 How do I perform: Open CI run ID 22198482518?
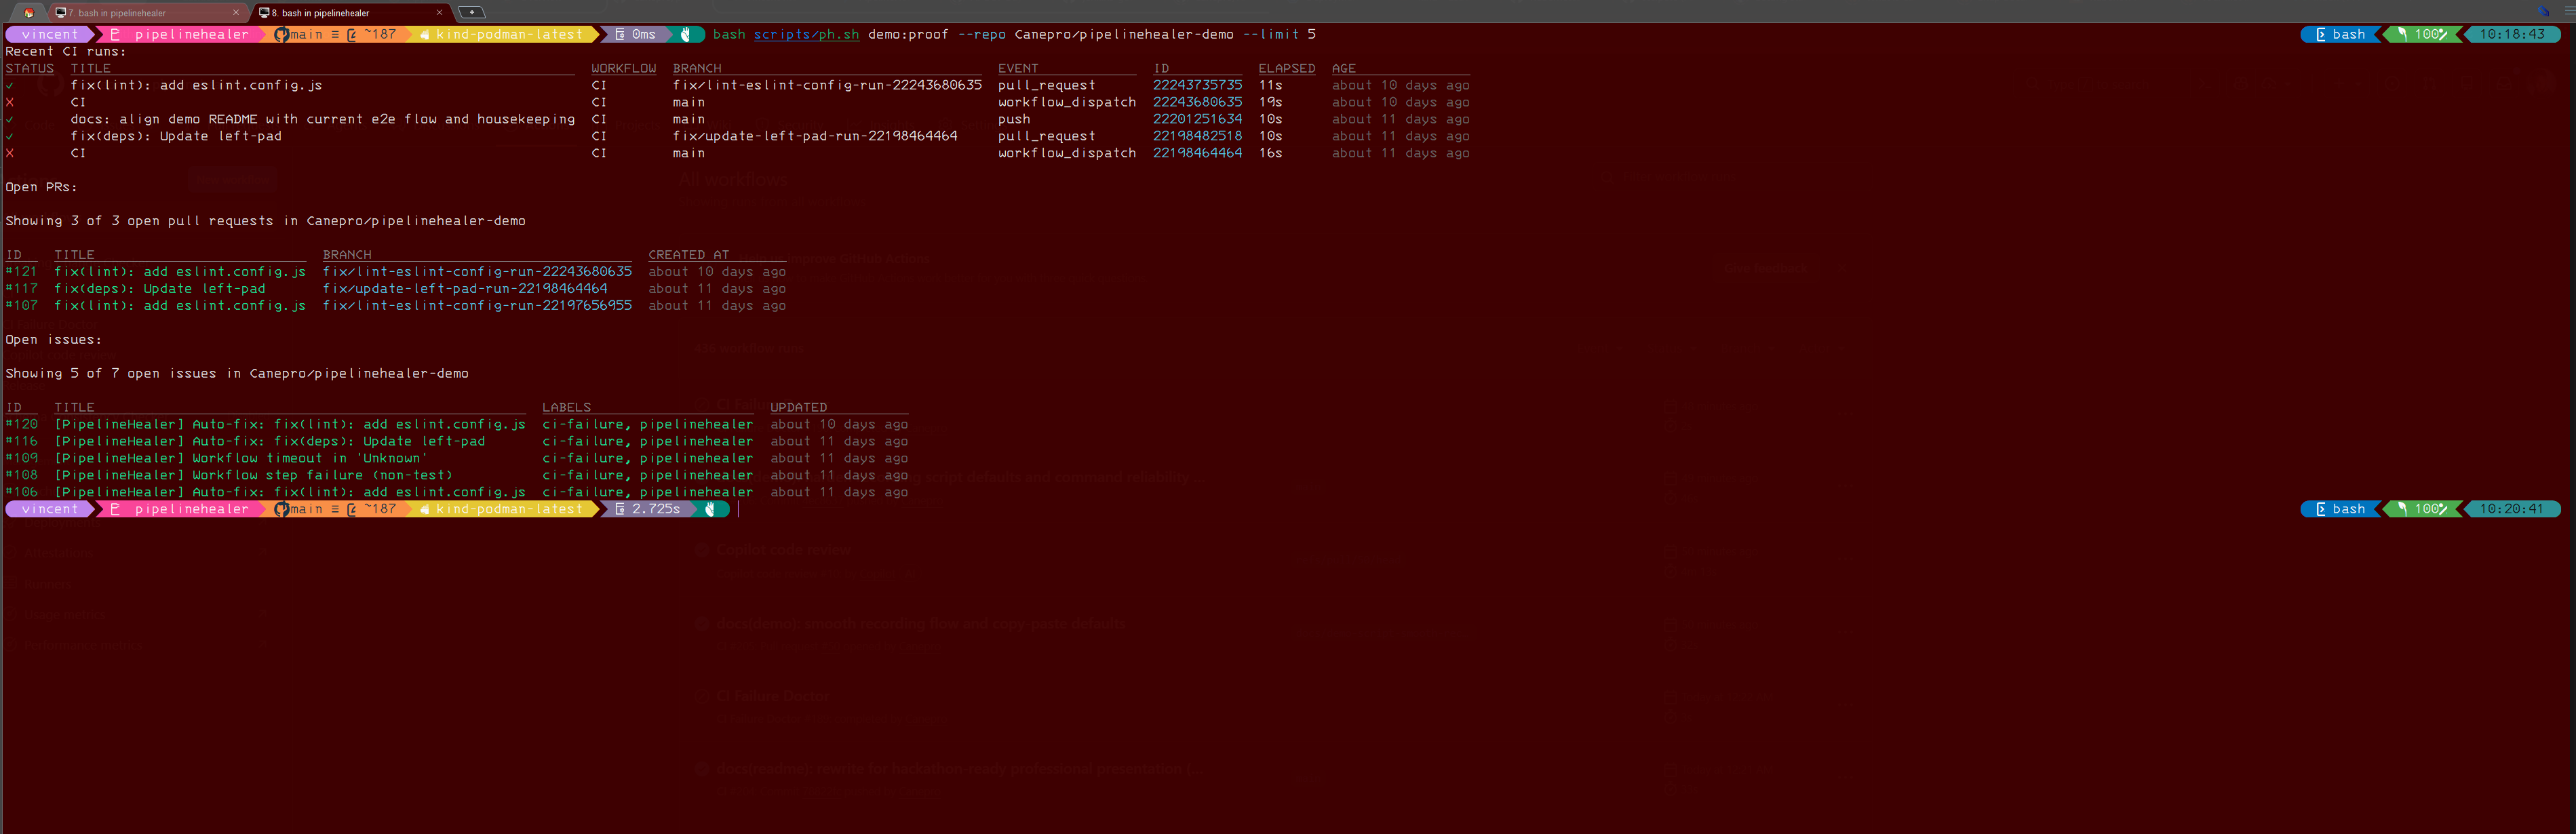(1197, 136)
